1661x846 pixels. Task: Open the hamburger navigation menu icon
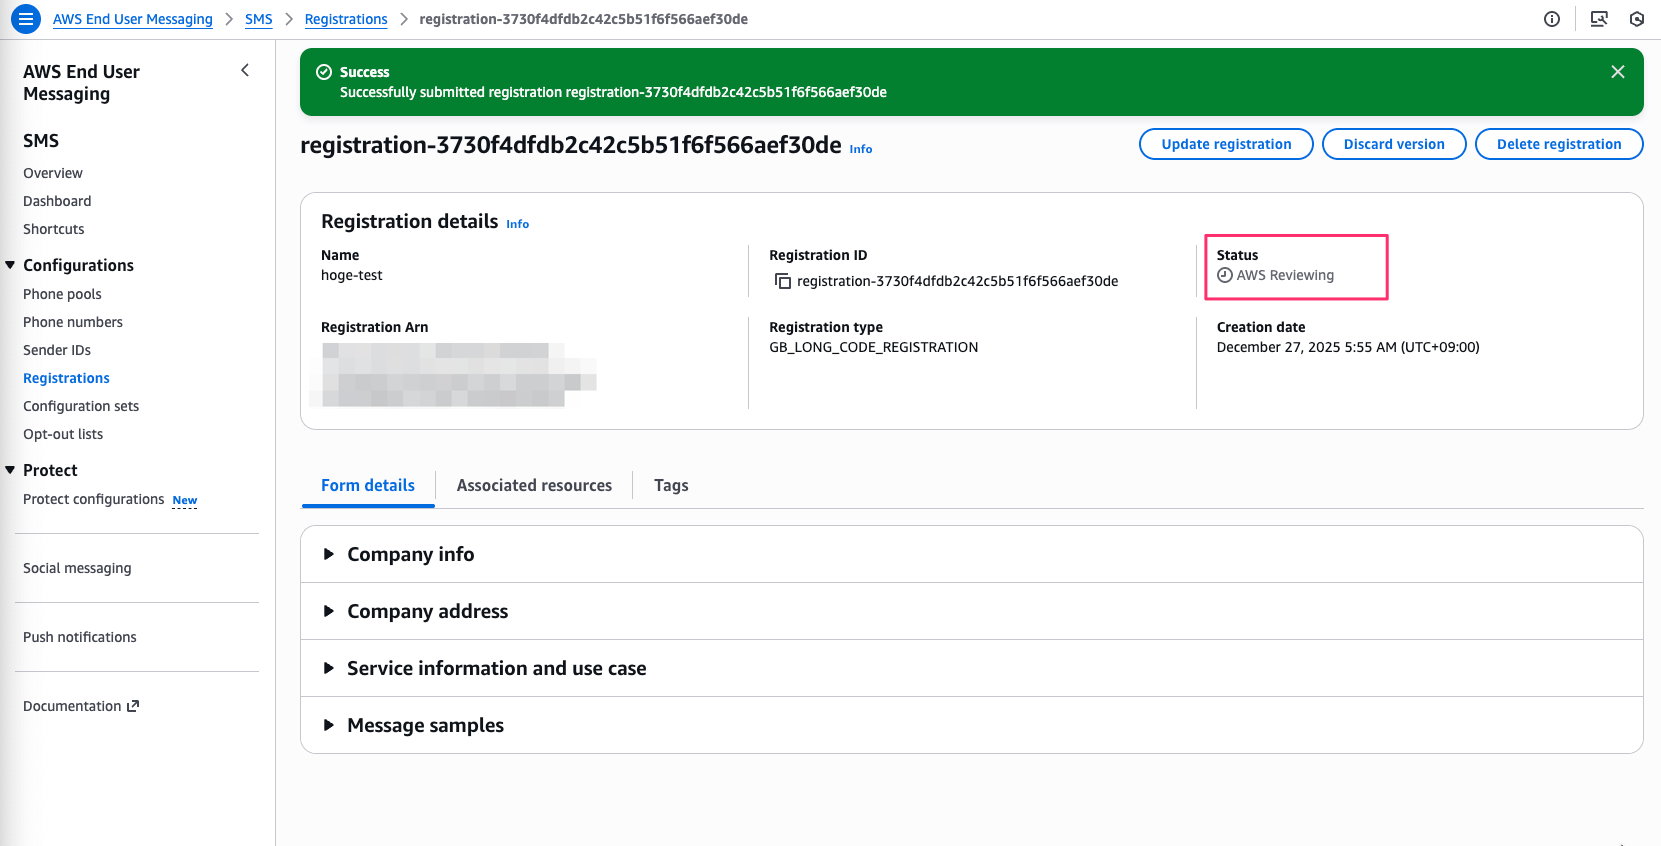(x=26, y=19)
